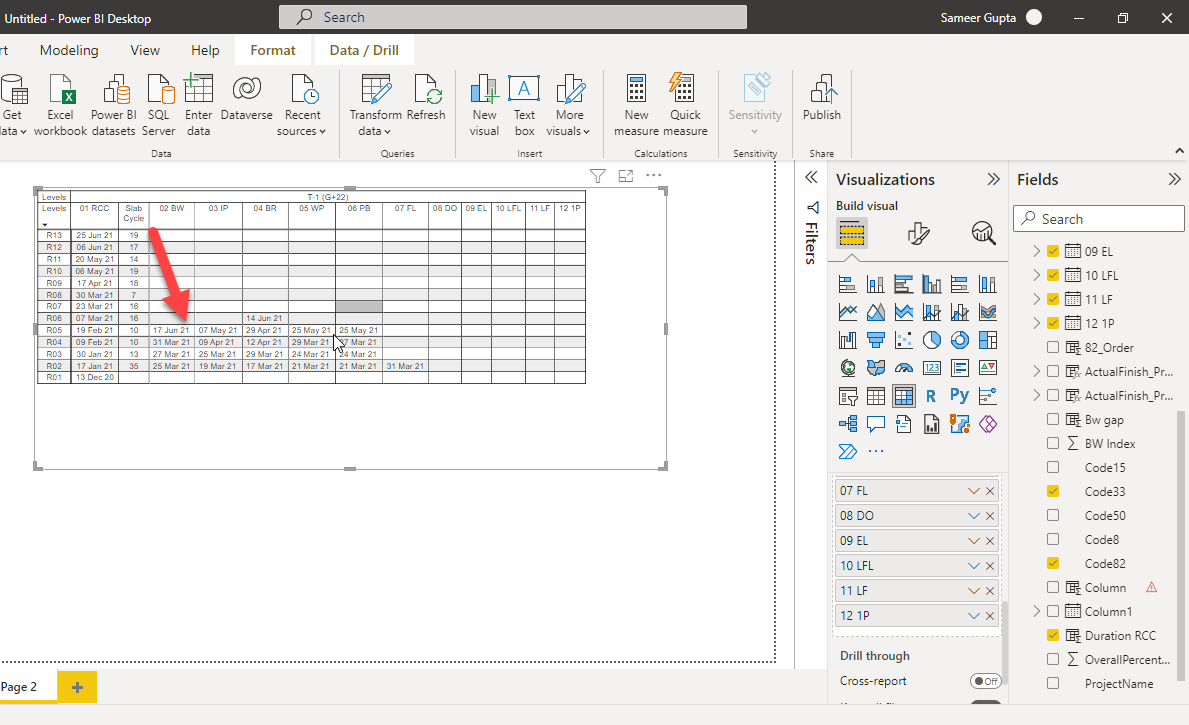Check the Code15 field

[x=1053, y=467]
